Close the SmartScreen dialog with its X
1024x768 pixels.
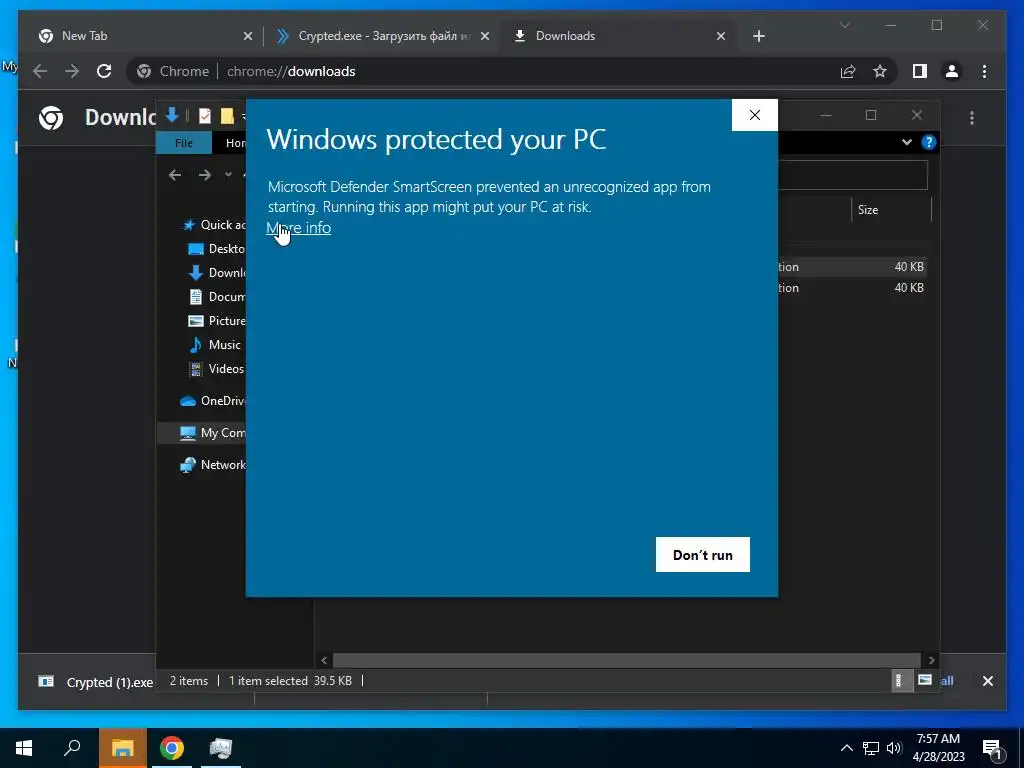[754, 115]
